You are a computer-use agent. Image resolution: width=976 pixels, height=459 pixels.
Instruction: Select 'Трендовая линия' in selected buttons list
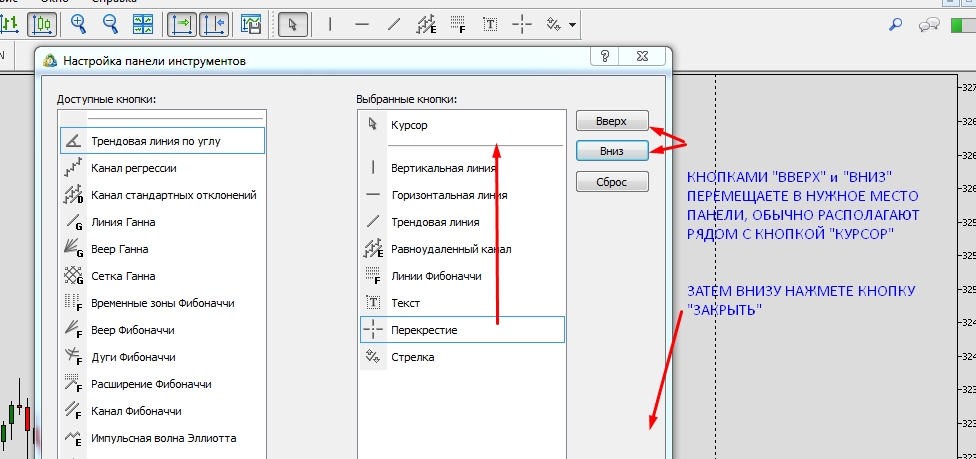(462, 222)
